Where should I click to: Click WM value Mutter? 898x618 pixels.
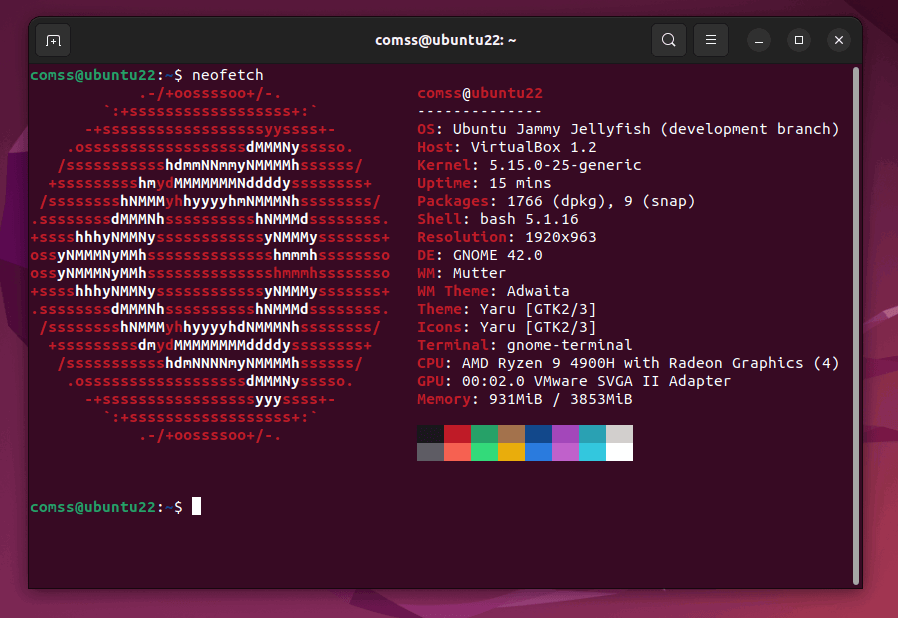[x=479, y=273]
